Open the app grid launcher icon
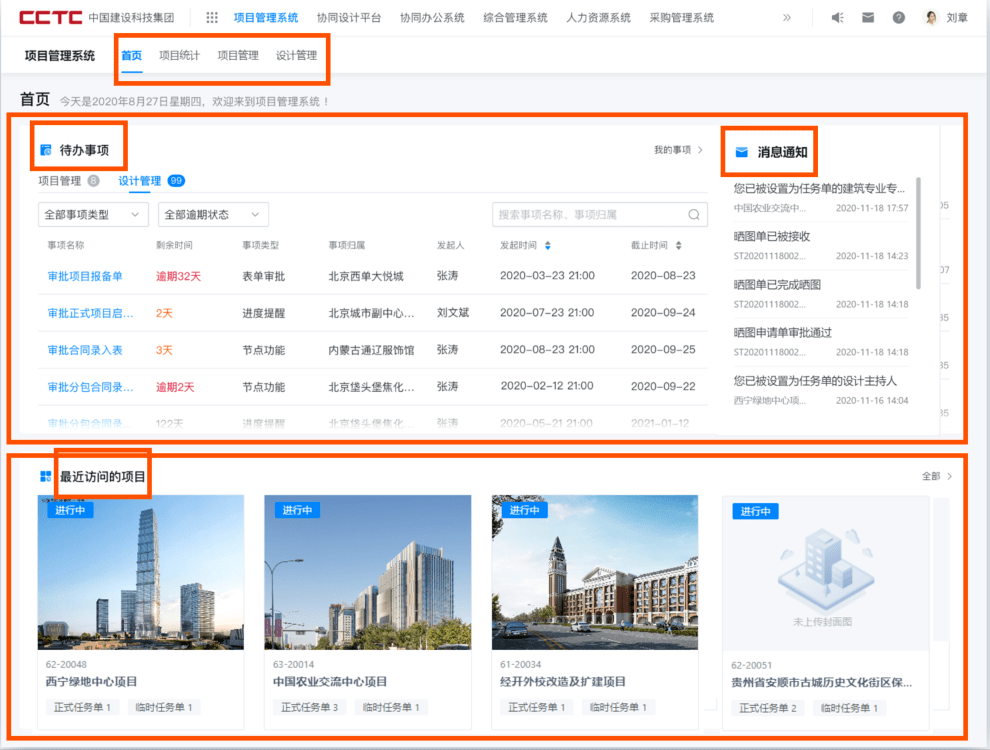990x750 pixels. (x=212, y=18)
